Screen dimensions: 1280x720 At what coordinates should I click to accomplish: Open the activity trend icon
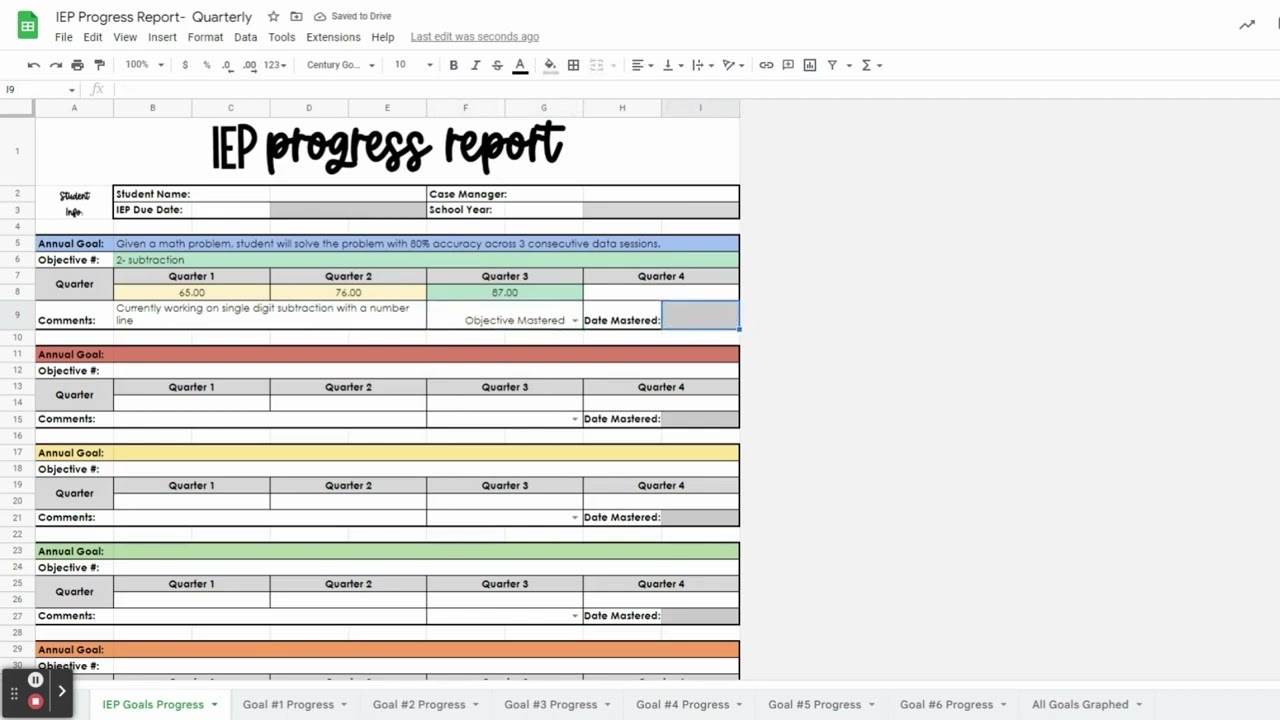[1247, 25]
